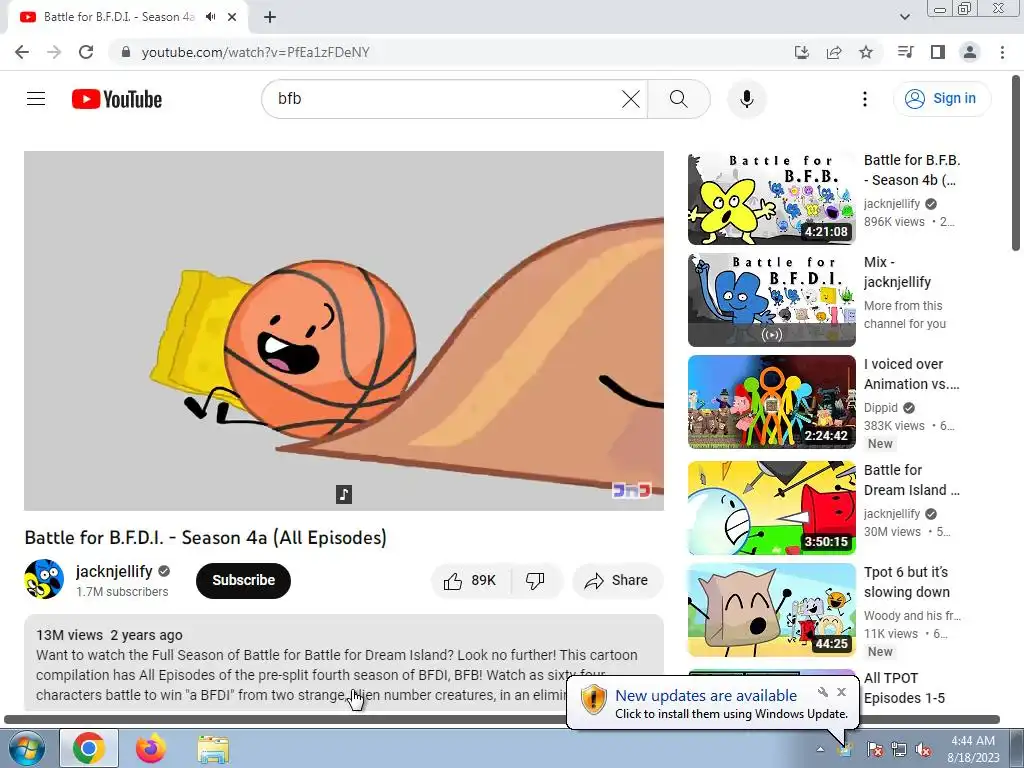The image size is (1024, 768).
Task: Reload the page
Action: click(x=86, y=52)
